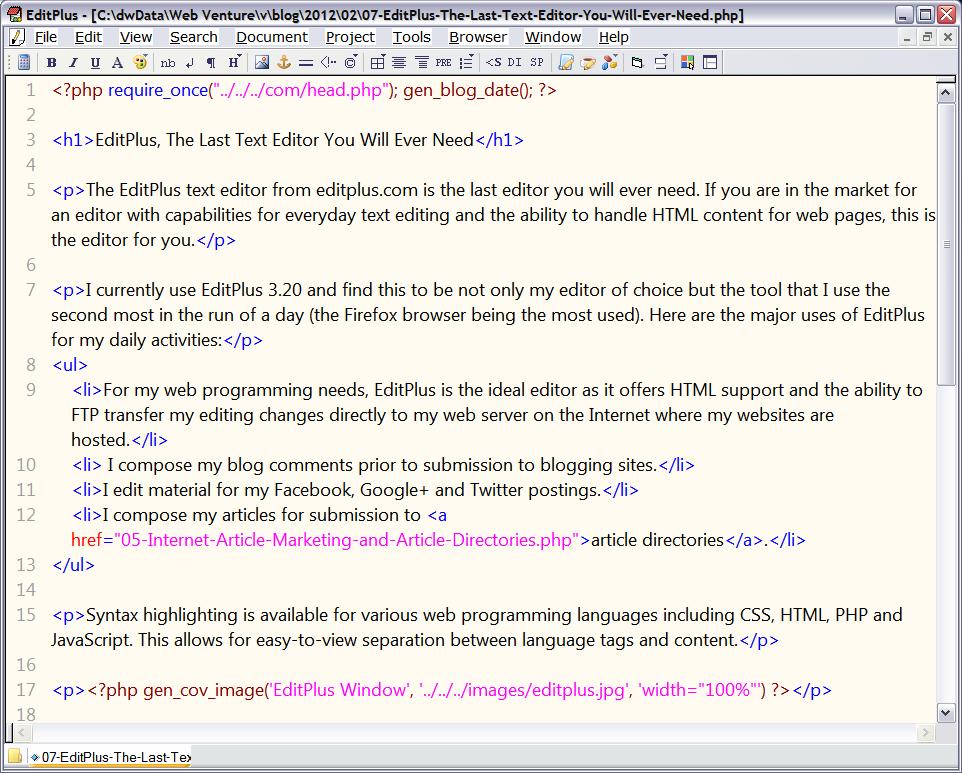Click the Anchor link icon

(x=283, y=63)
